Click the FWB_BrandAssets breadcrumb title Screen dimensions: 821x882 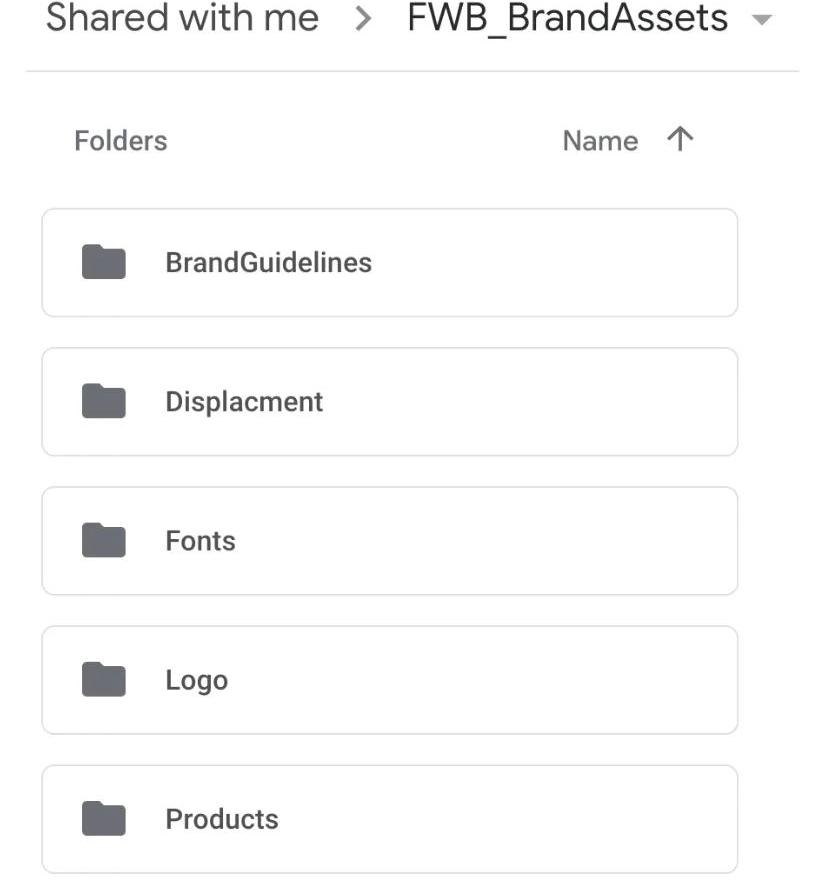567,18
